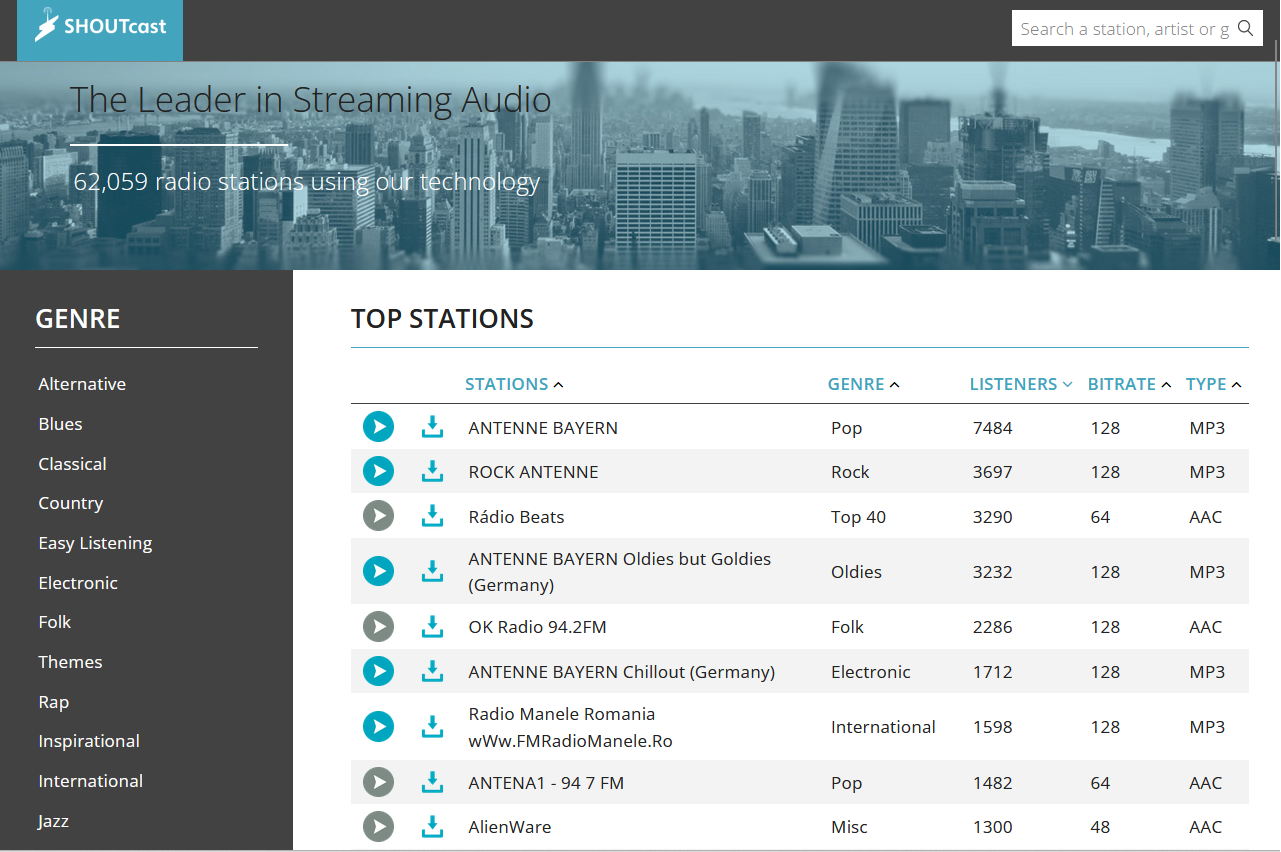Download the AlienWare stream file
Image resolution: width=1281 pixels, height=852 pixels.
point(432,827)
